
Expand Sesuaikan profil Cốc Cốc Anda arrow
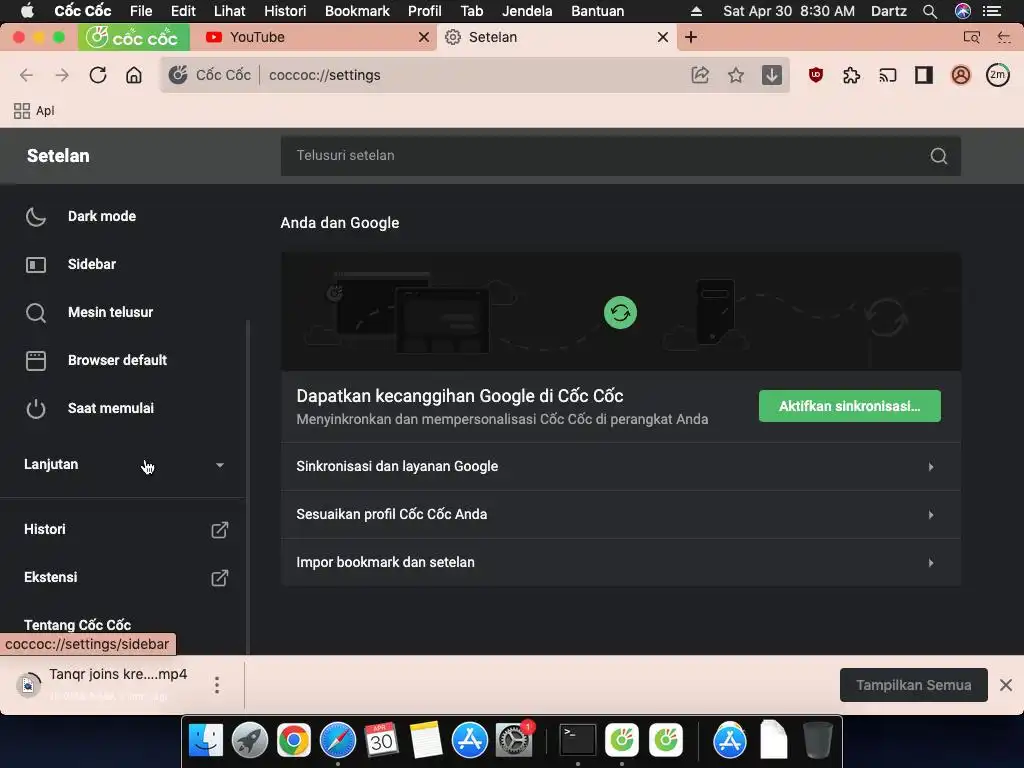(x=931, y=515)
